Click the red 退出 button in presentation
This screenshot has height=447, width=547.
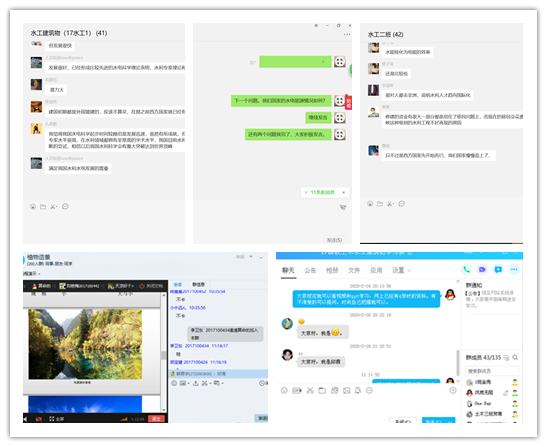pos(156,418)
